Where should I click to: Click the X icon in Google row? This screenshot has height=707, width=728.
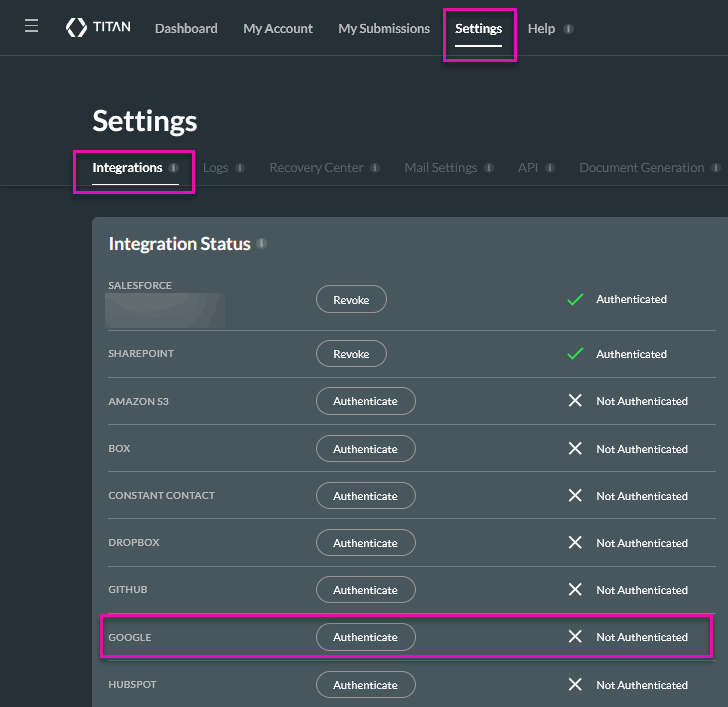click(x=575, y=636)
